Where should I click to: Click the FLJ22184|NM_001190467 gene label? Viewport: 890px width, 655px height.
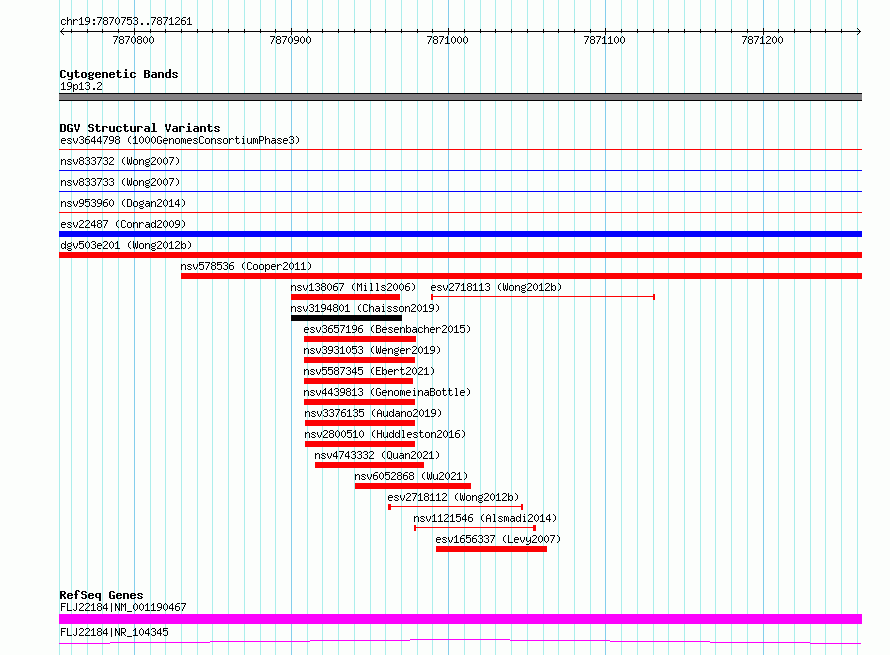tap(123, 607)
